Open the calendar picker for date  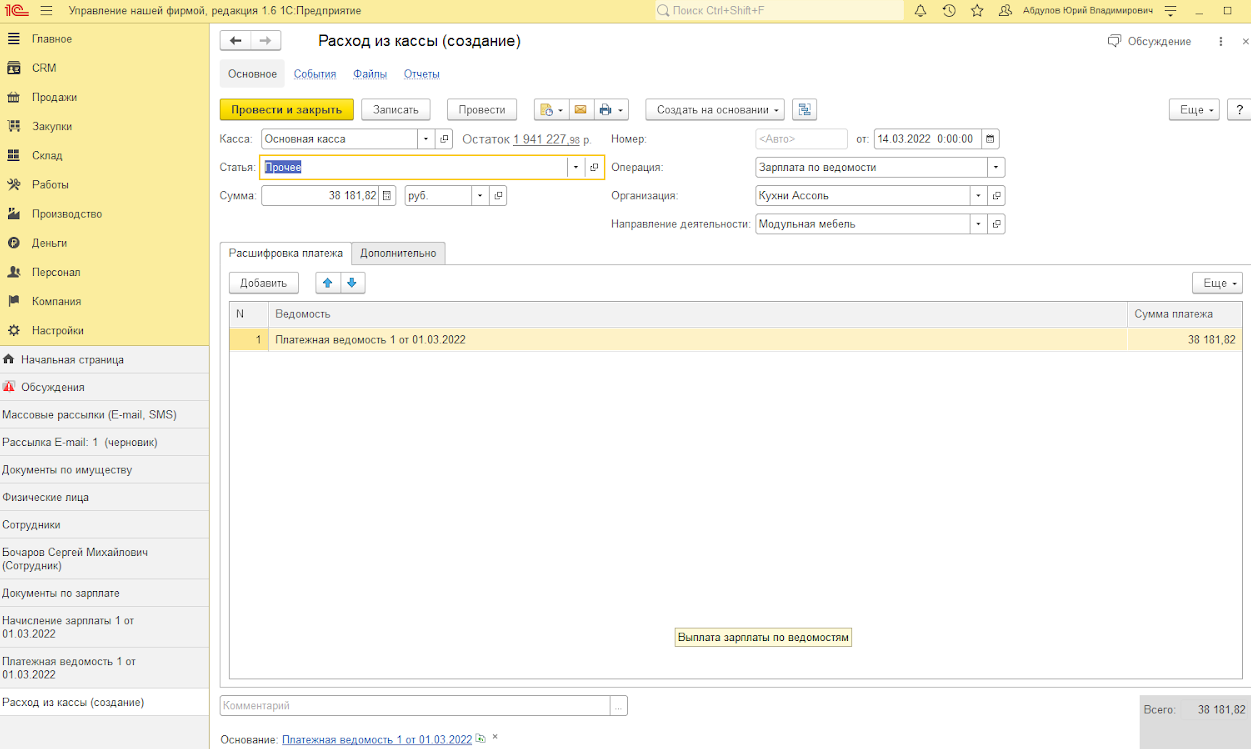tap(990, 139)
